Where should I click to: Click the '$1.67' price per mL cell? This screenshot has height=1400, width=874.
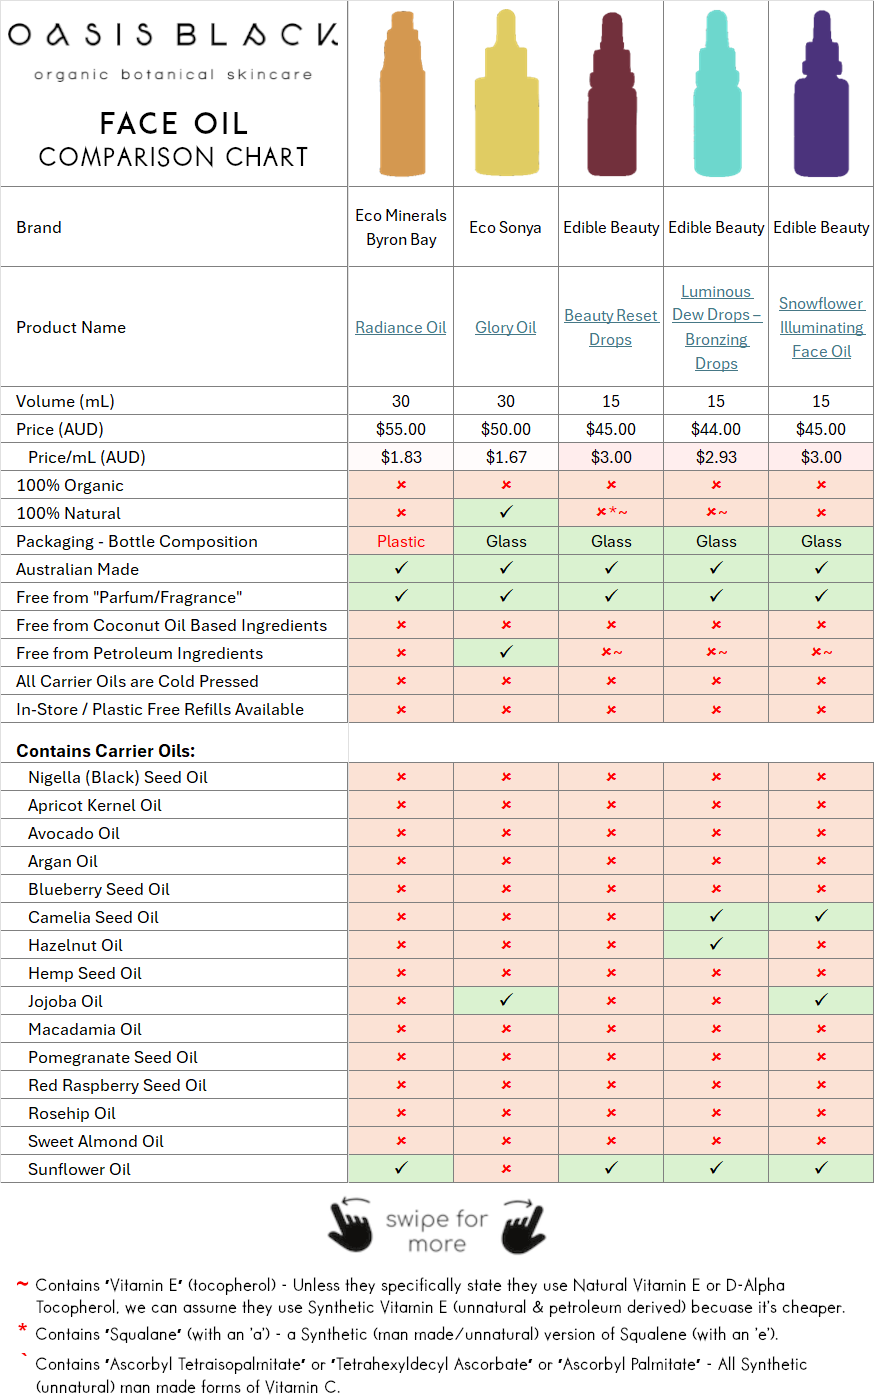pyautogui.click(x=506, y=457)
